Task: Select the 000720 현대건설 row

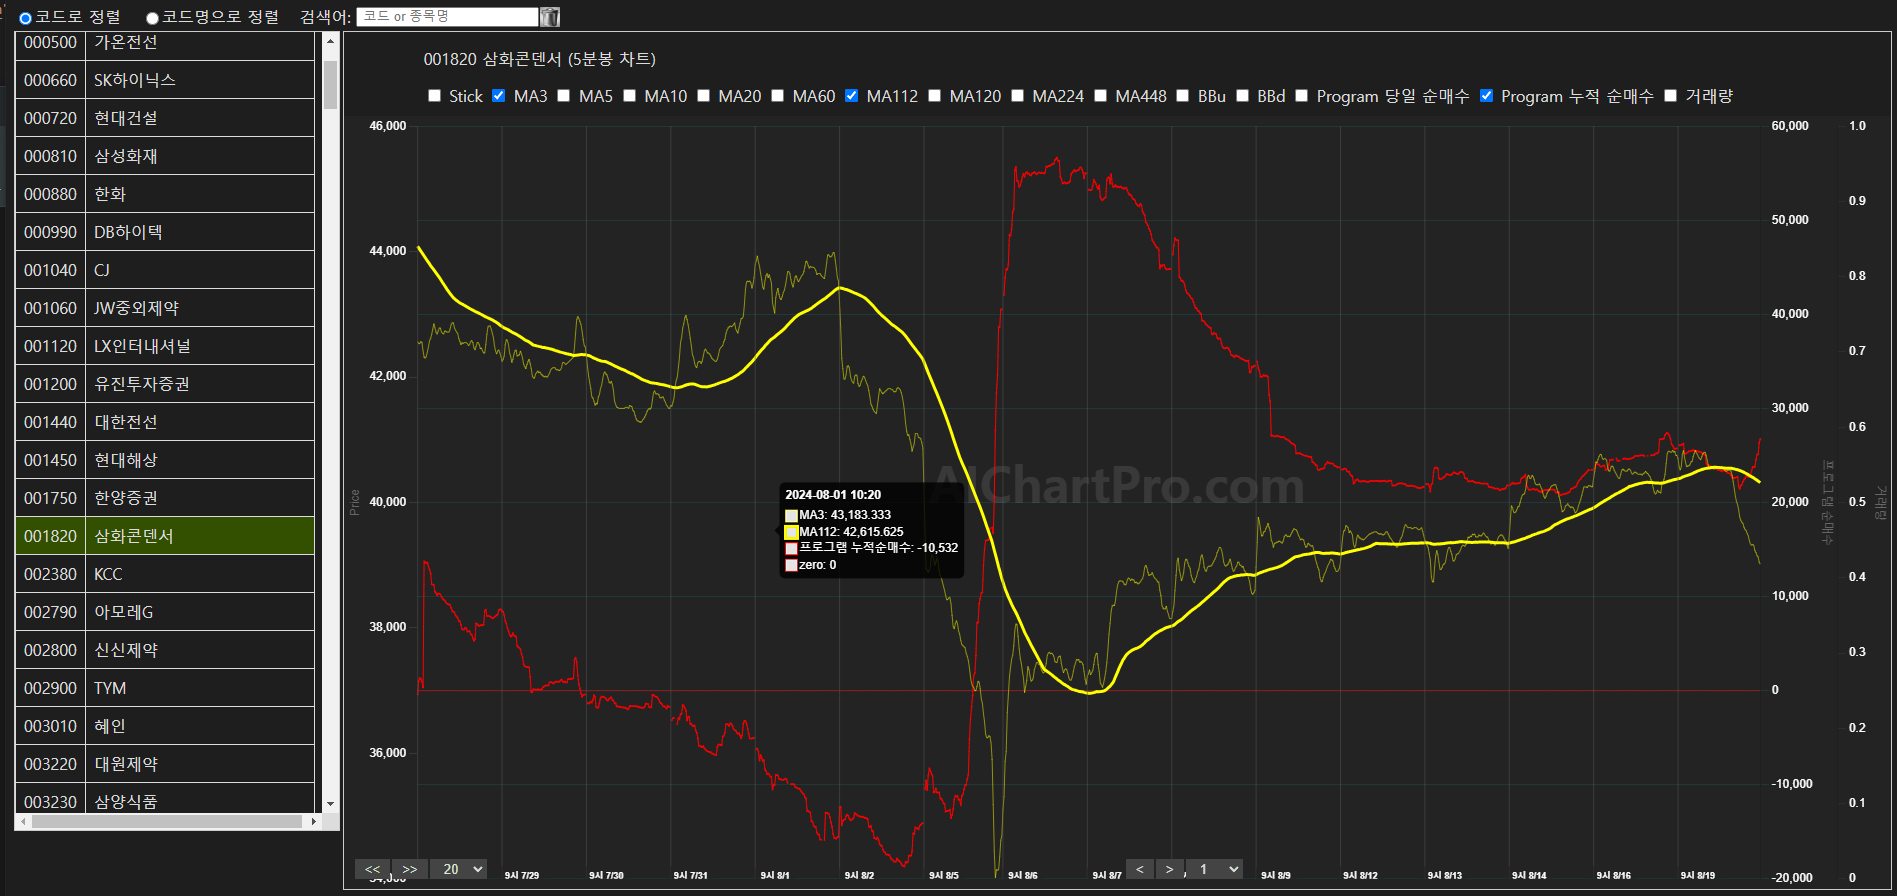Action: point(165,118)
